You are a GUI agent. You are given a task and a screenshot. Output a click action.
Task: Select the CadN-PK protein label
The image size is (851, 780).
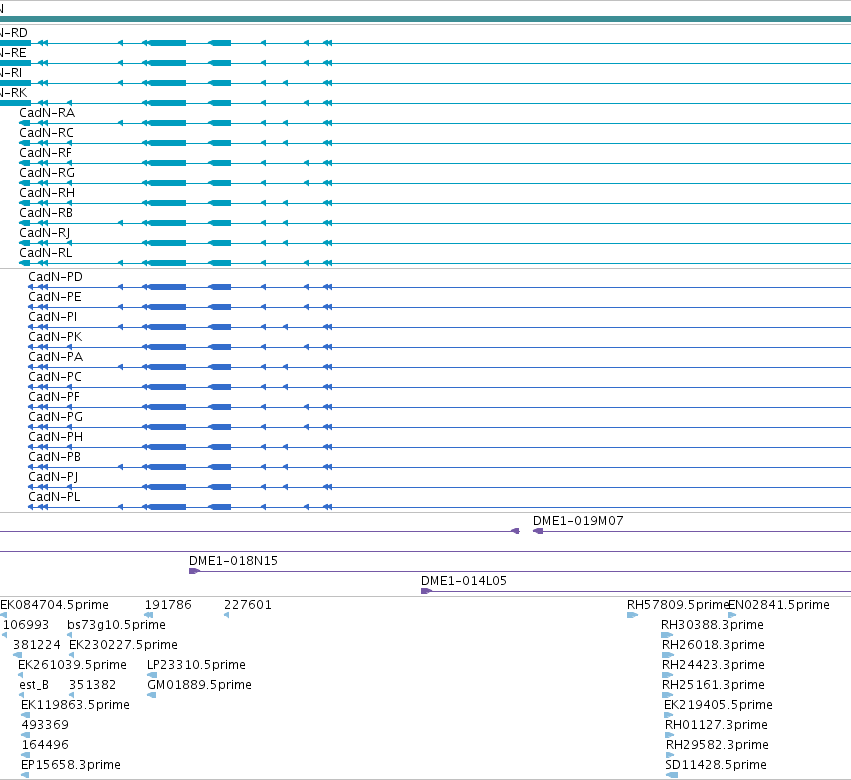[55, 337]
